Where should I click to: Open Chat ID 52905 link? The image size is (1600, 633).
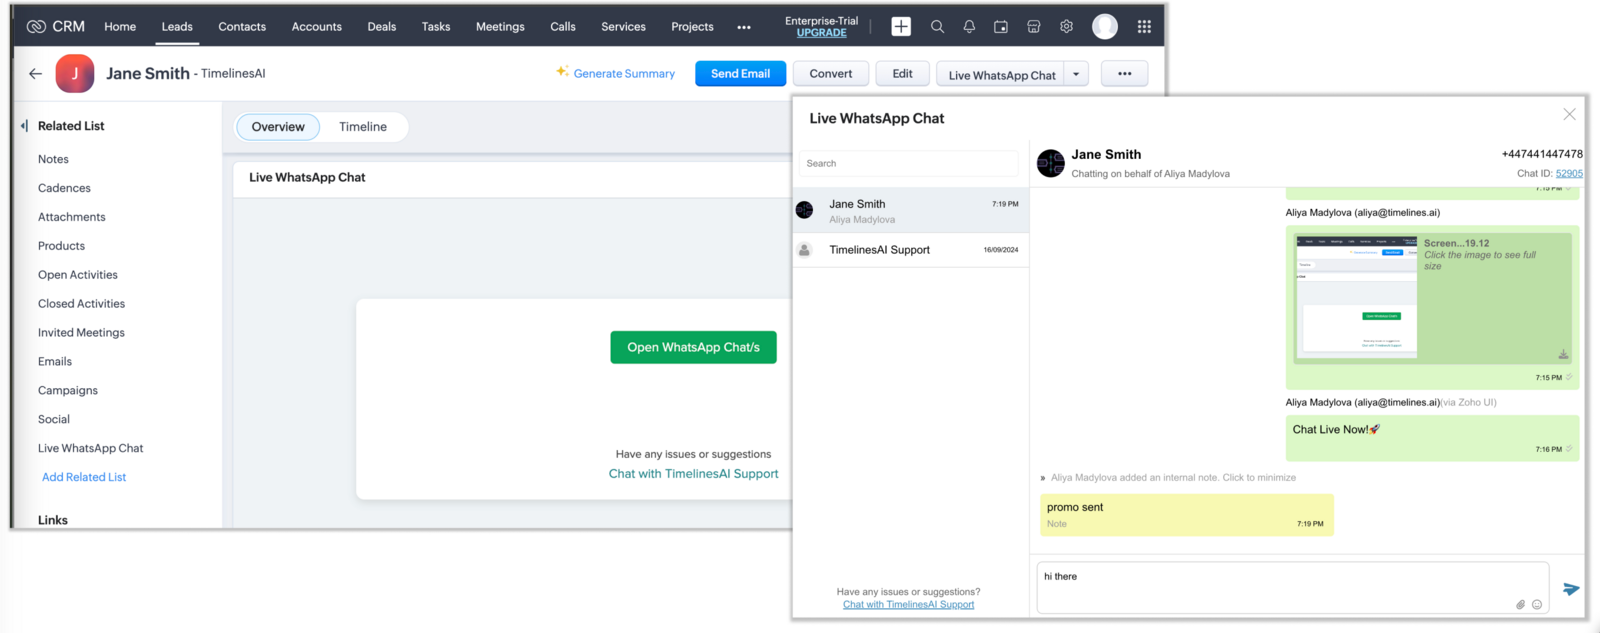click(x=1569, y=174)
